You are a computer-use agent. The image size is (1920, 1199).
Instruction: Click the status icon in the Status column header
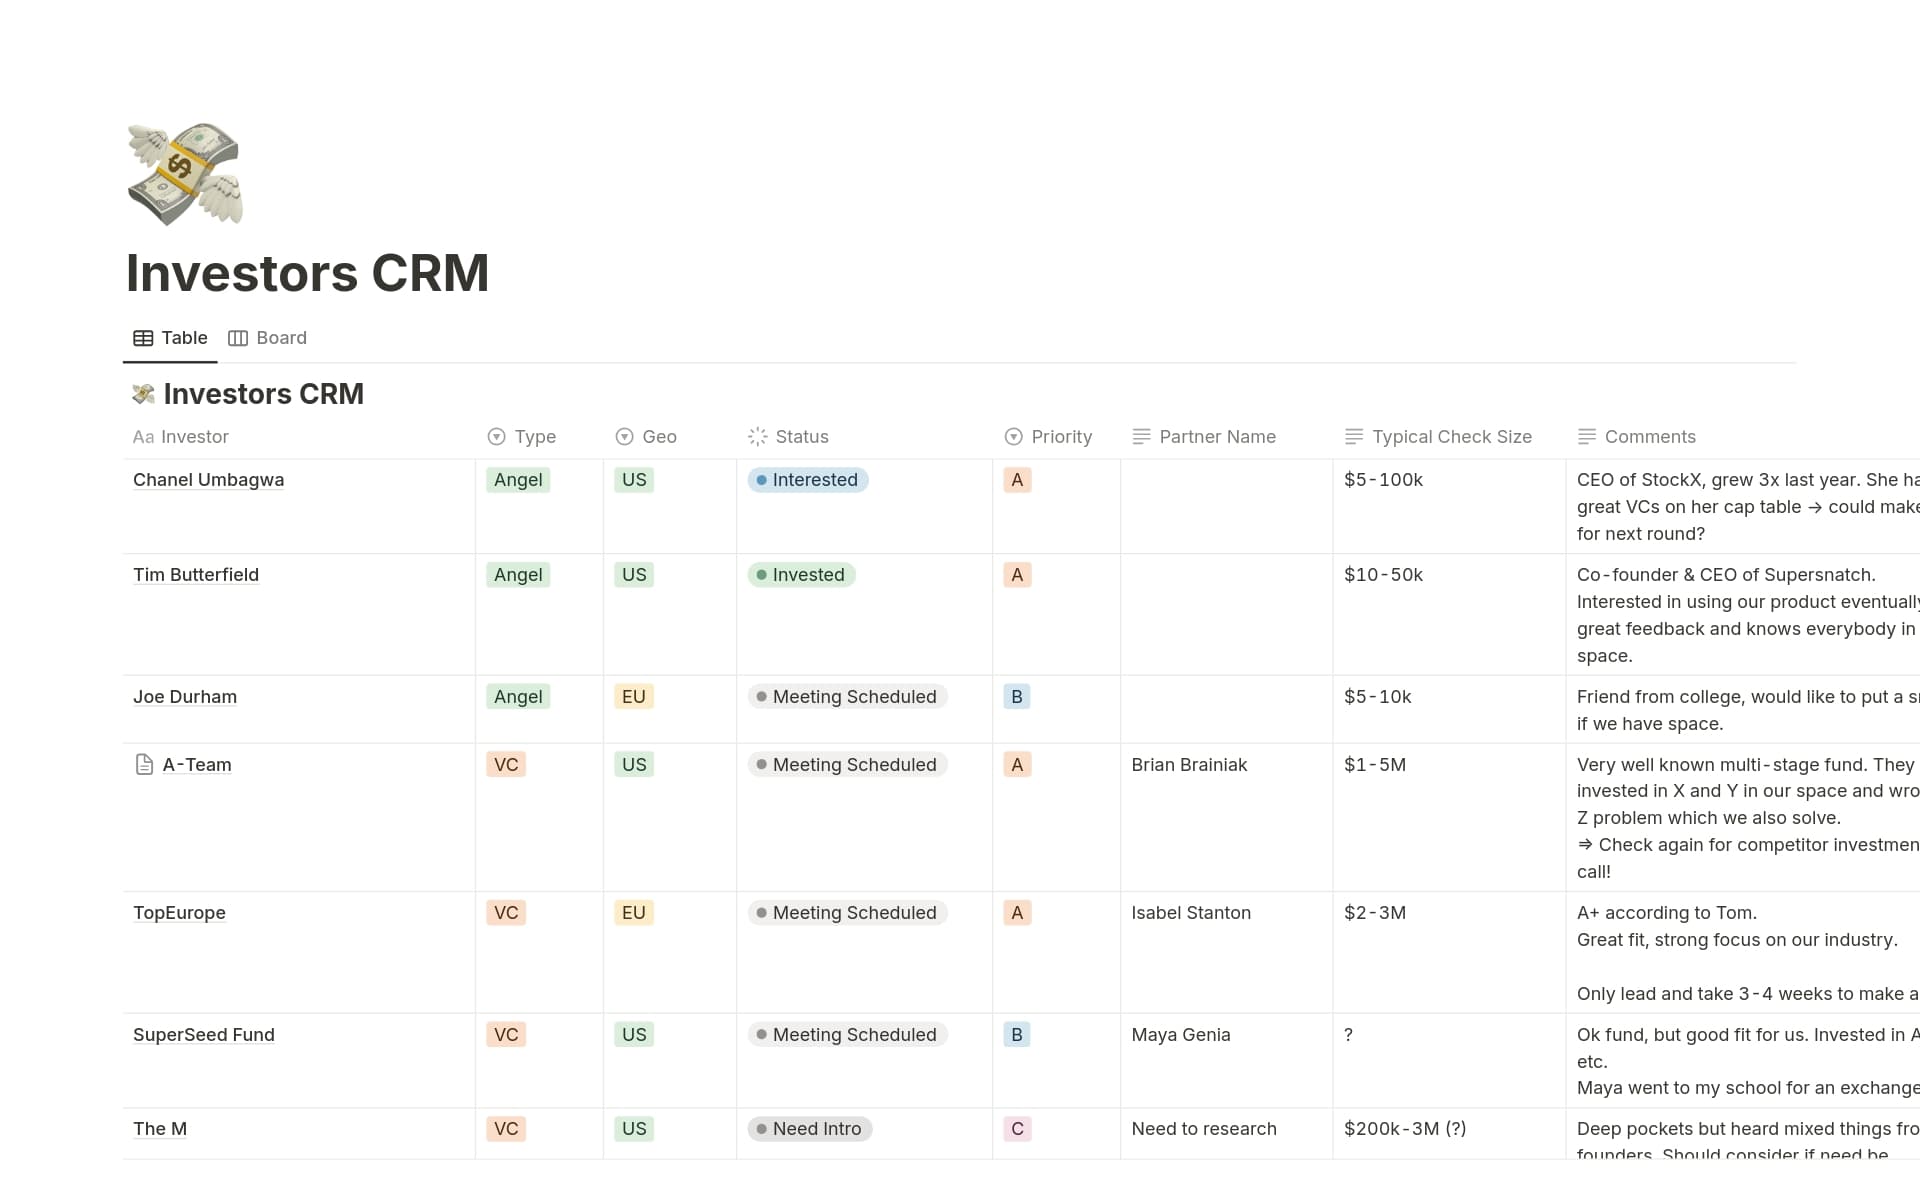[758, 437]
